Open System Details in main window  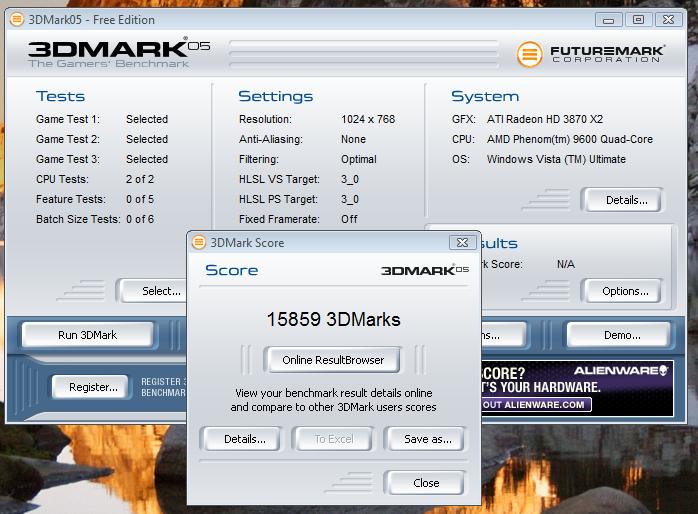pyautogui.click(x=623, y=200)
